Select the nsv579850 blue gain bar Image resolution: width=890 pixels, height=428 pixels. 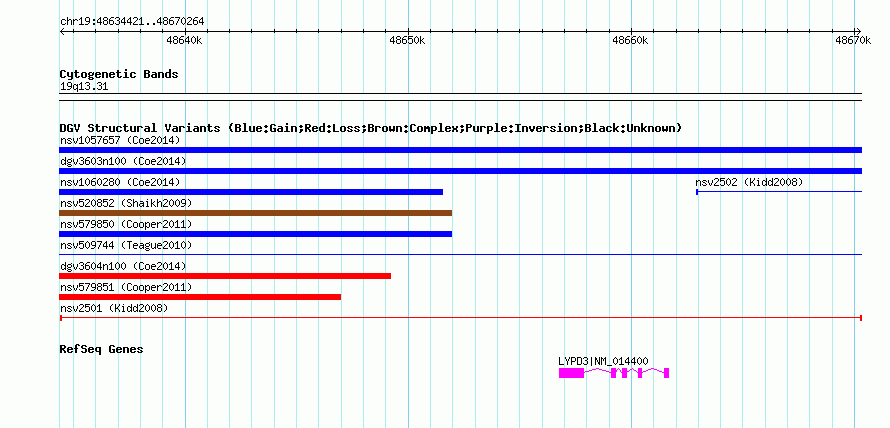(x=255, y=234)
